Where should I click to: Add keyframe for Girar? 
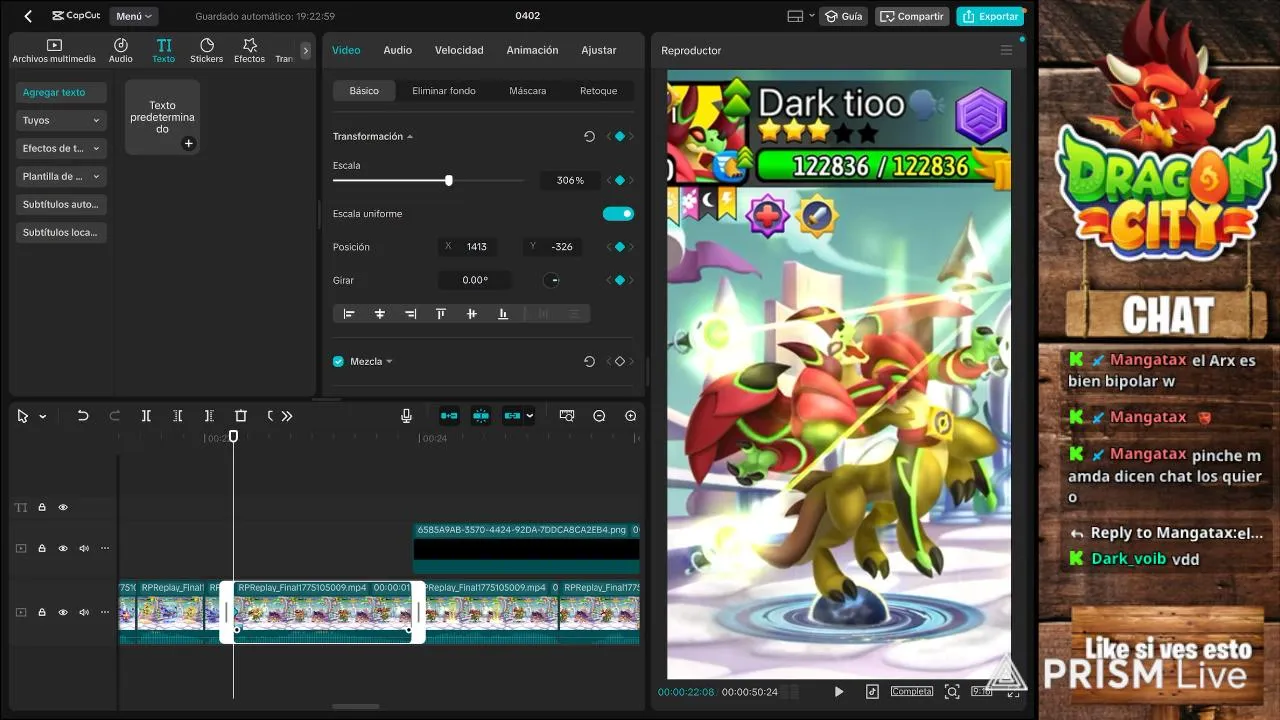[620, 281]
